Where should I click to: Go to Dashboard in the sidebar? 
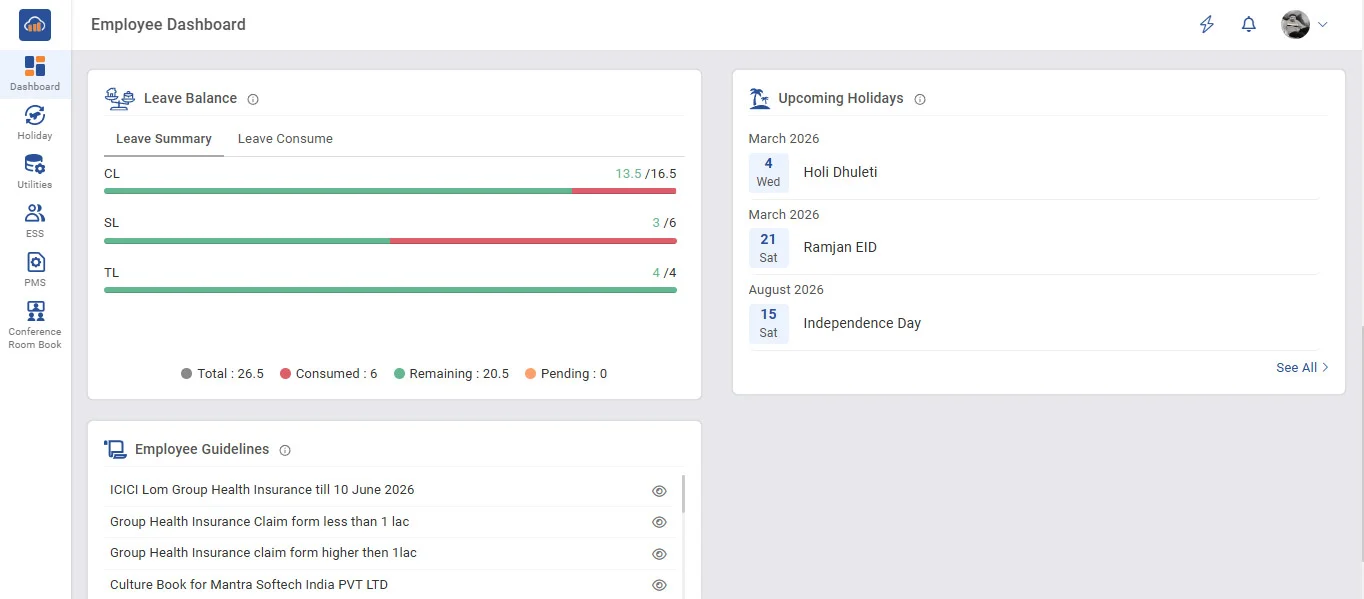(35, 74)
